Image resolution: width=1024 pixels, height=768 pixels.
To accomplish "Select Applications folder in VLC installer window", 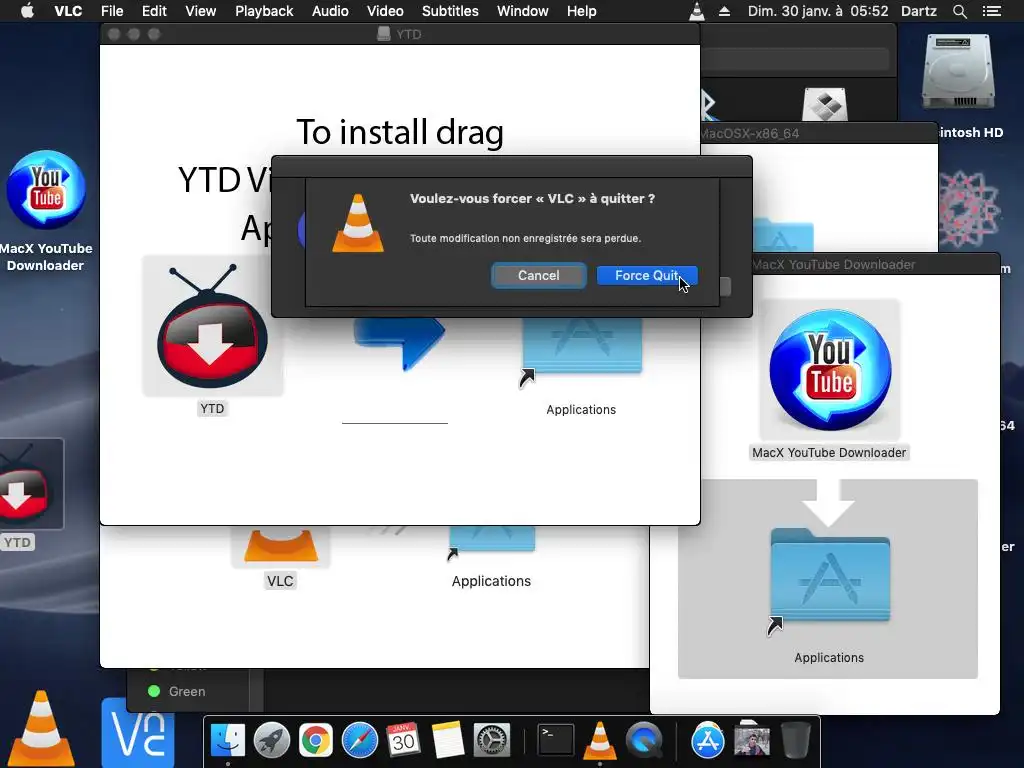I will 492,542.
